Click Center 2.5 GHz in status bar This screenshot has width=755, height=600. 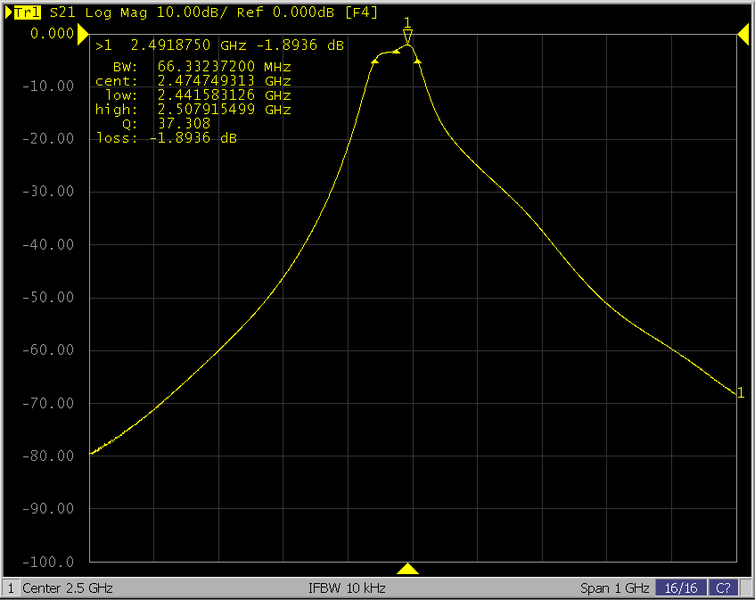point(68,587)
